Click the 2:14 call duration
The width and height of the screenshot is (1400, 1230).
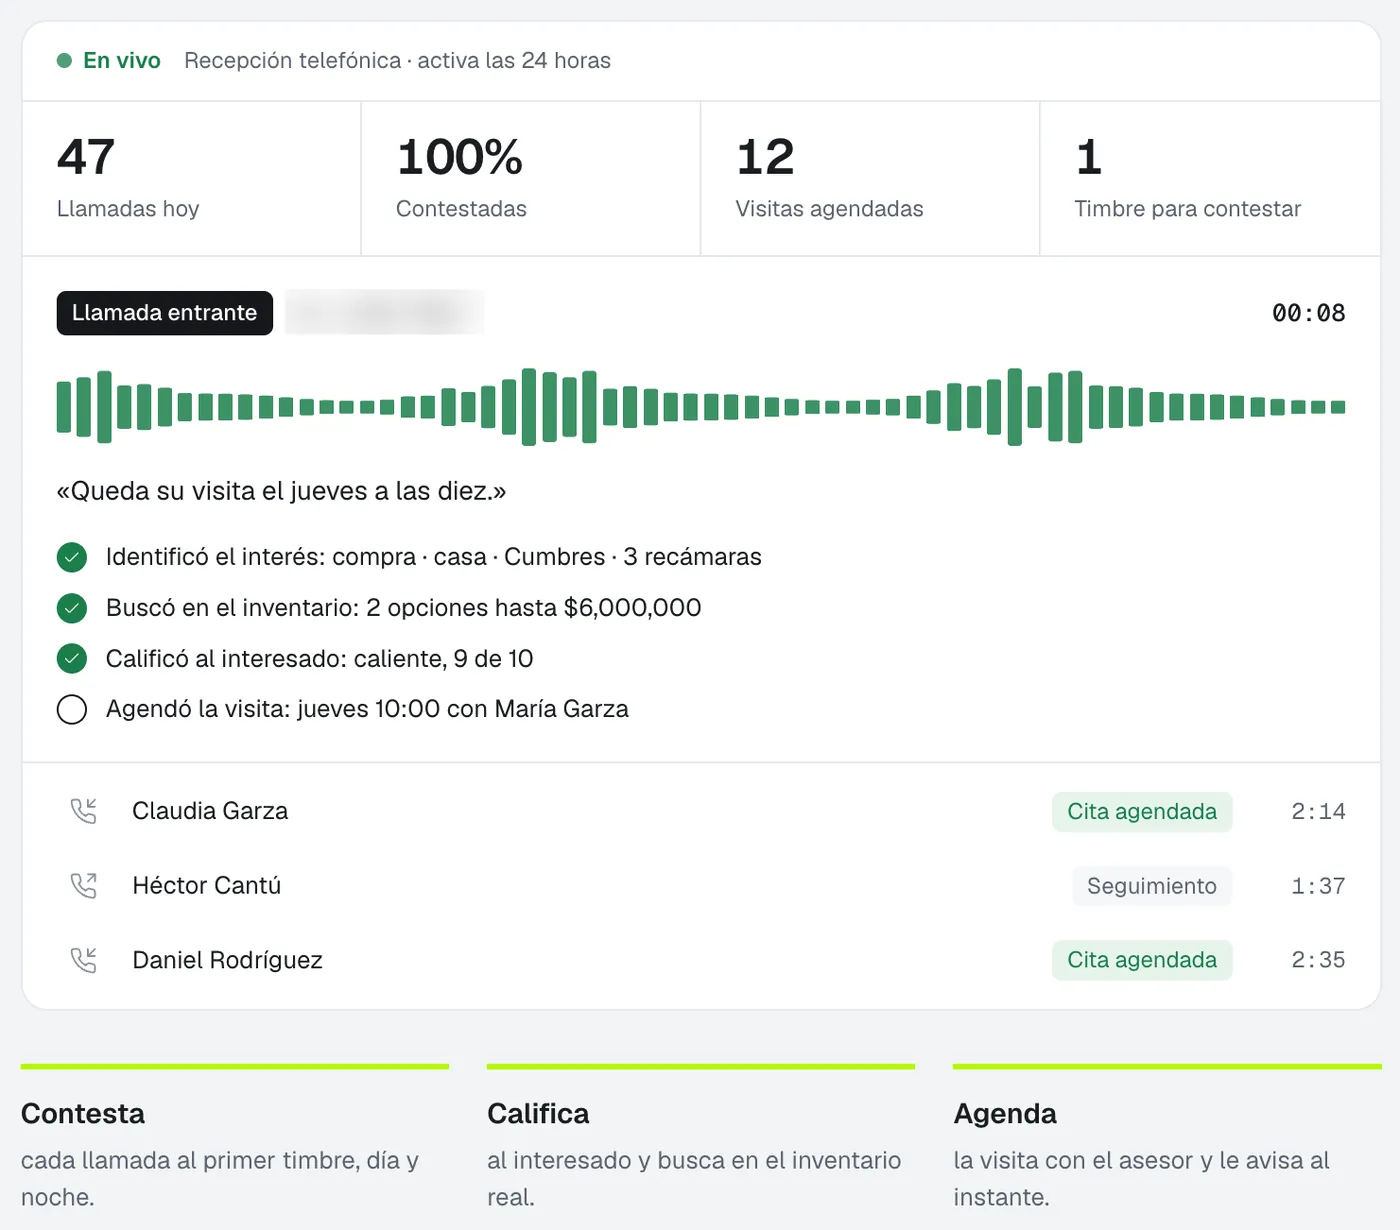click(1318, 811)
